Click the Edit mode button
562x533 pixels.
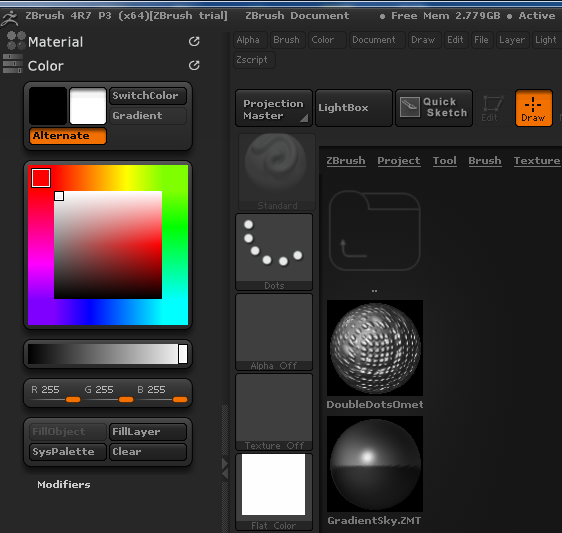492,108
